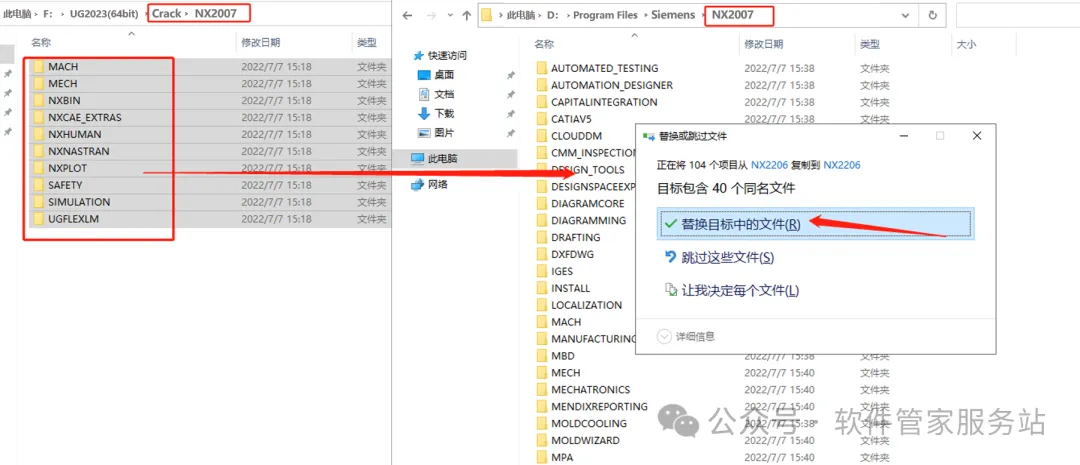Viewport: 1080px width, 465px height.
Task: Sort left window by Type (类型) column
Action: pyautogui.click(x=367, y=43)
